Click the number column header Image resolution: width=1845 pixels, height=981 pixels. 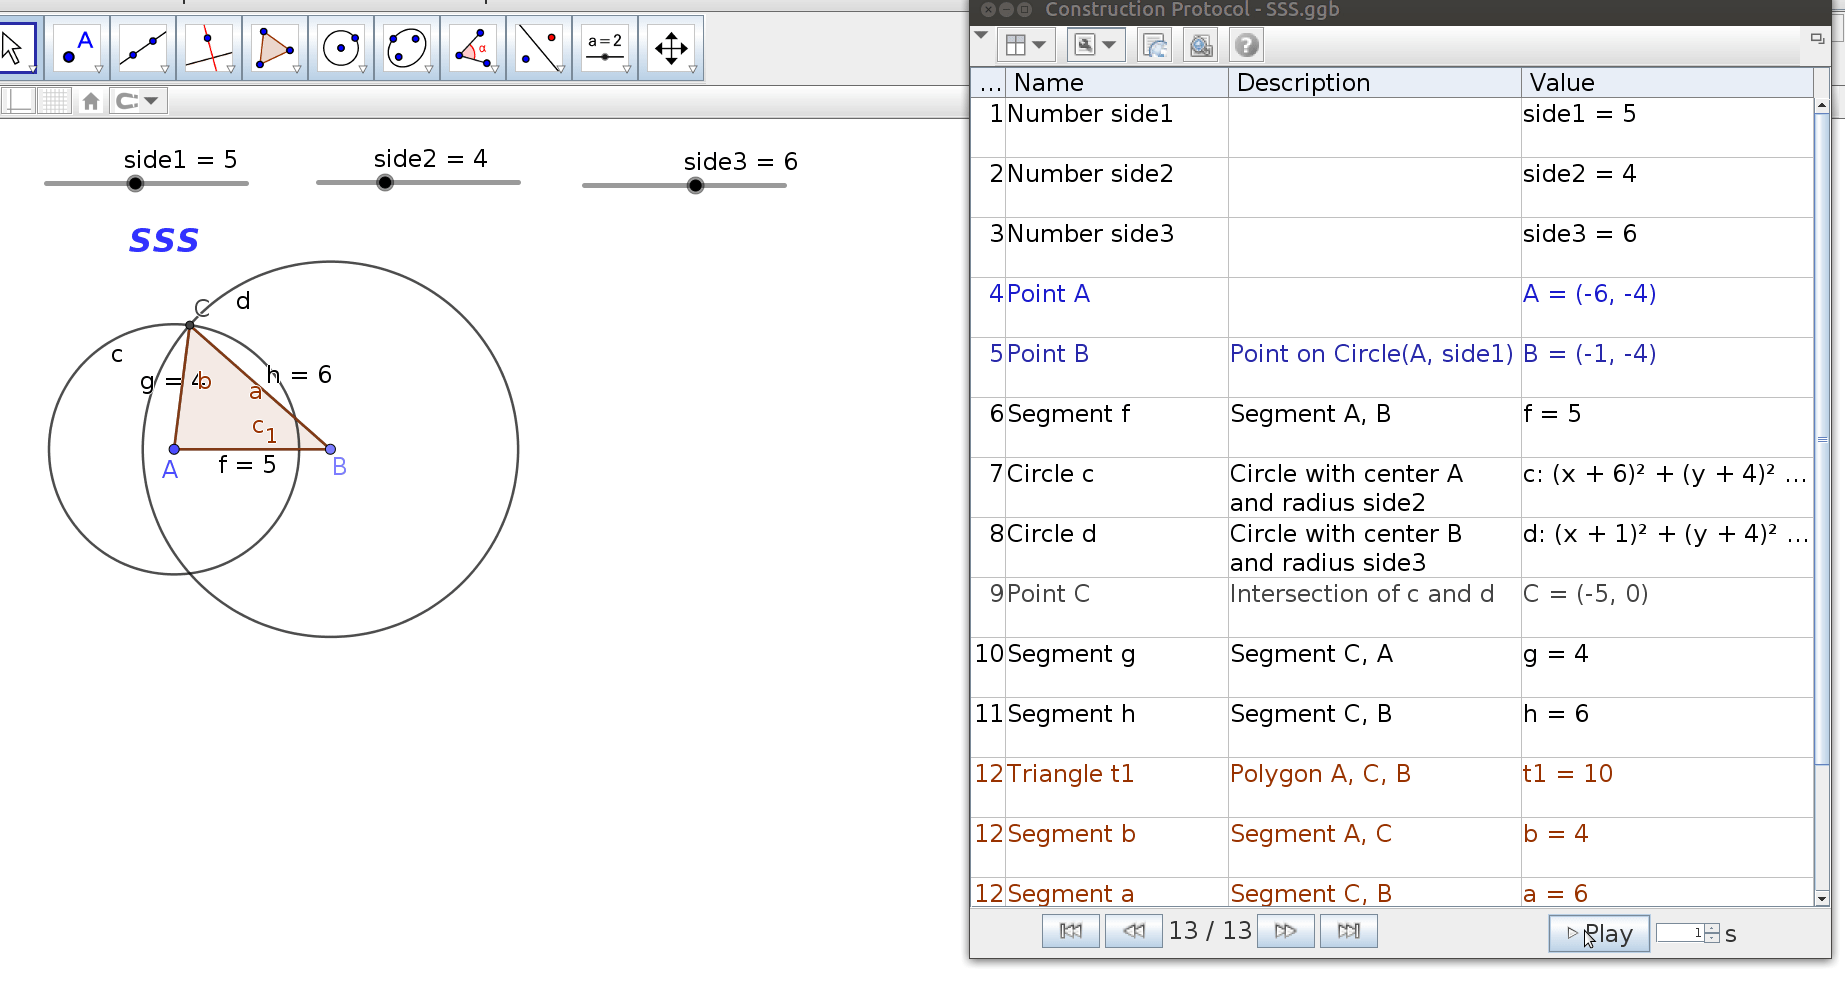[988, 83]
